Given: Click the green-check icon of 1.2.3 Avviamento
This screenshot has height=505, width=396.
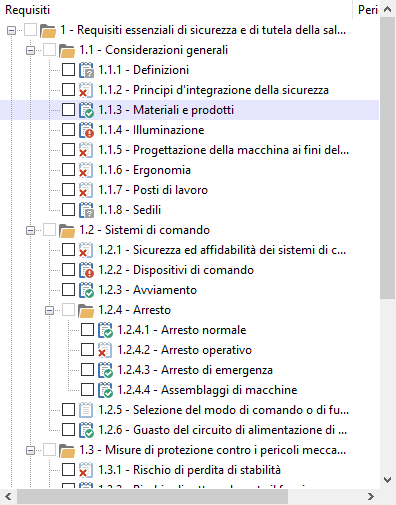Looking at the screenshot, I should click(86, 290).
